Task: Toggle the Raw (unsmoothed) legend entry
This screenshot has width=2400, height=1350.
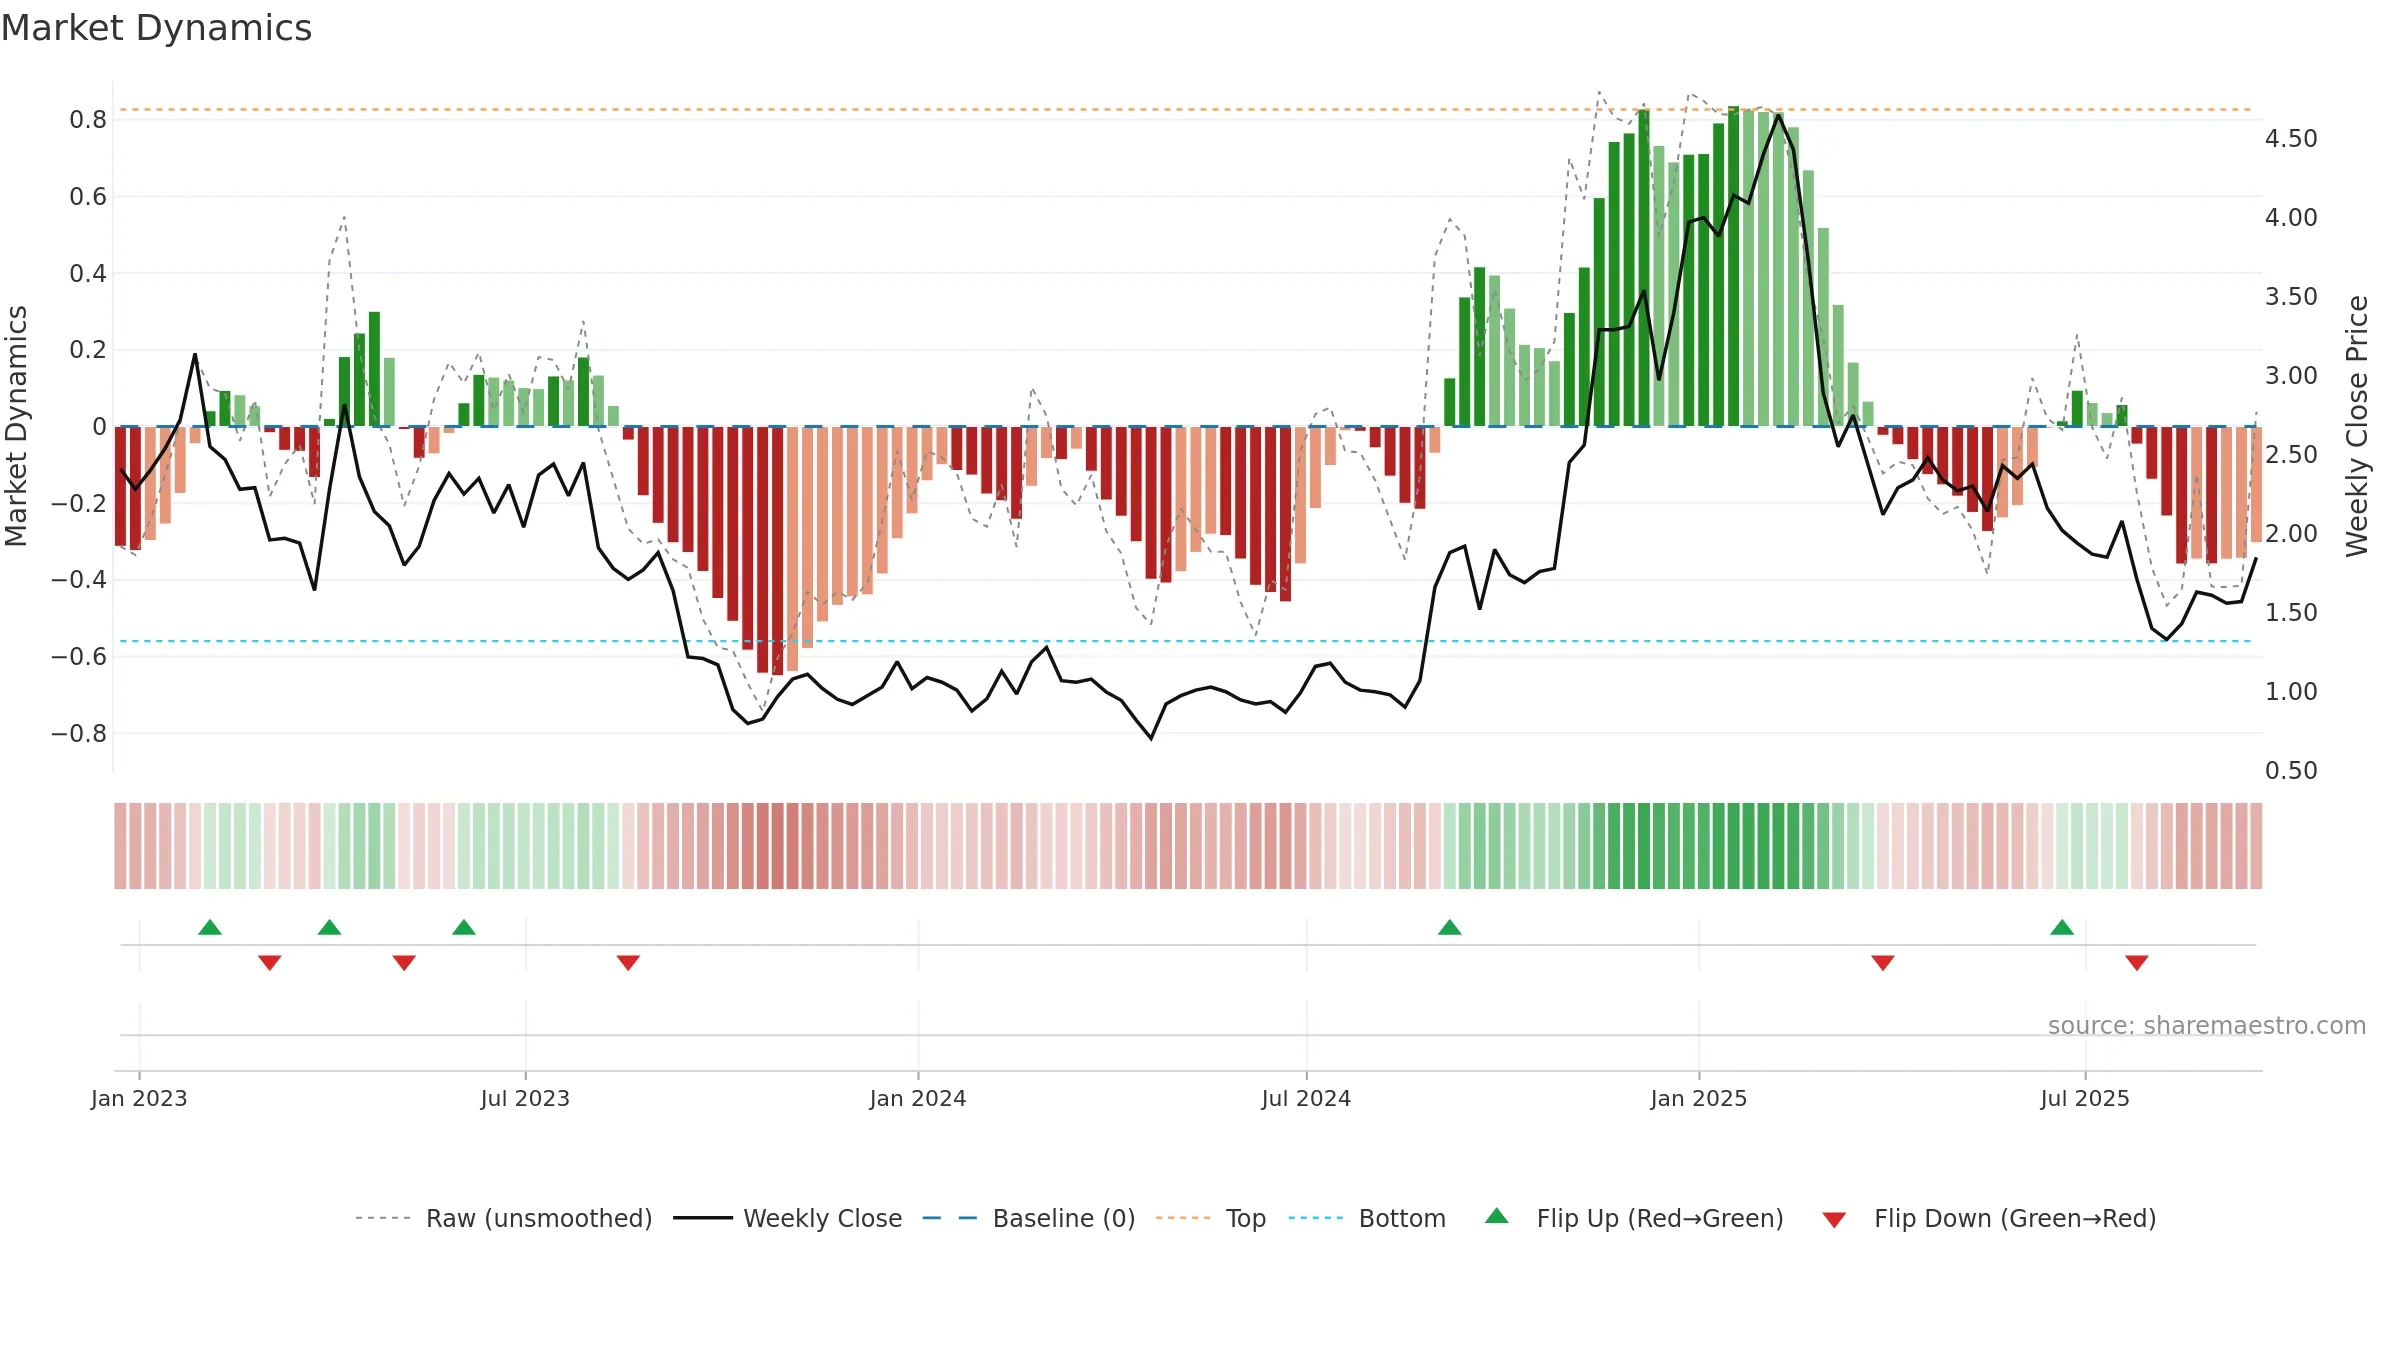Action: pyautogui.click(x=503, y=1218)
